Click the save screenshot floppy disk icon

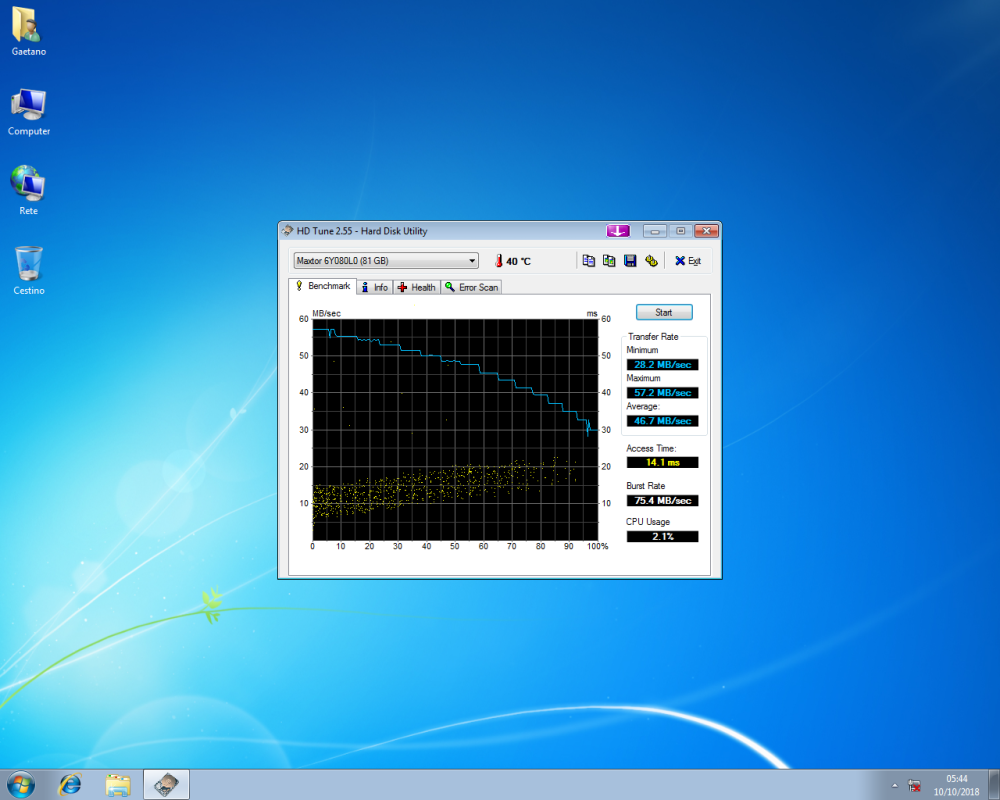click(x=630, y=260)
